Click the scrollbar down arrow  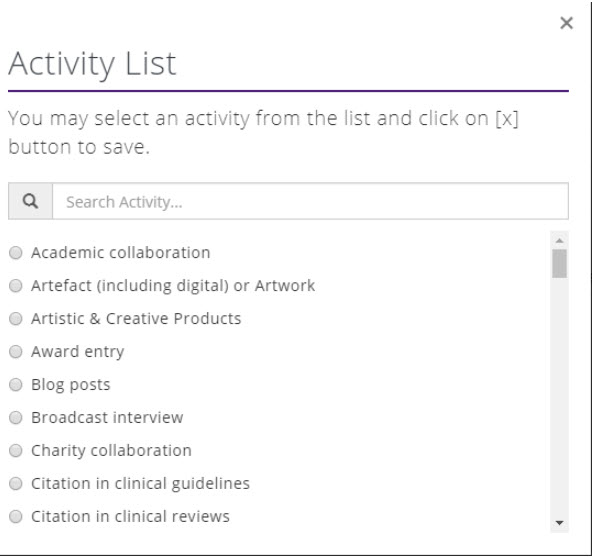[559, 523]
